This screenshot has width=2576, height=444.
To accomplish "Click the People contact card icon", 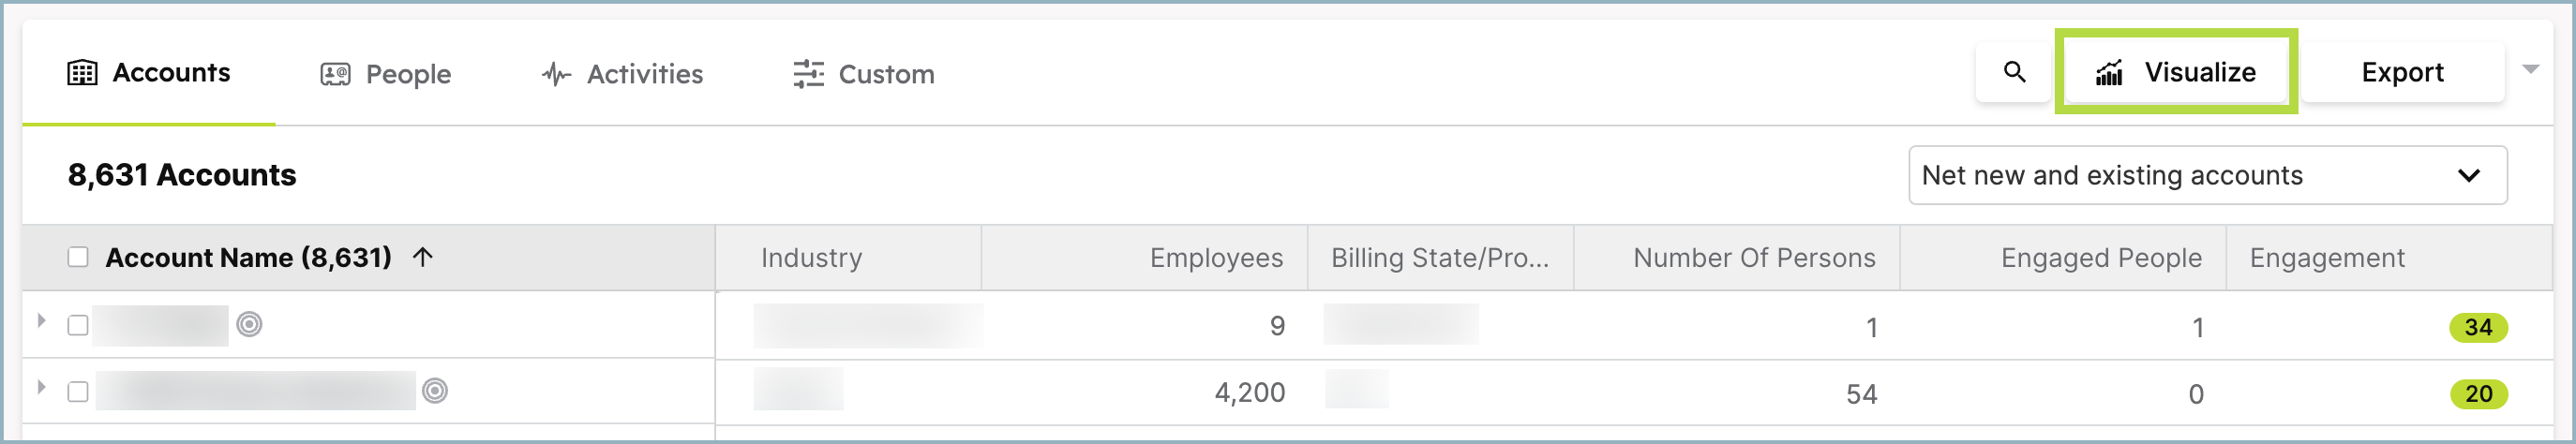I will (335, 74).
